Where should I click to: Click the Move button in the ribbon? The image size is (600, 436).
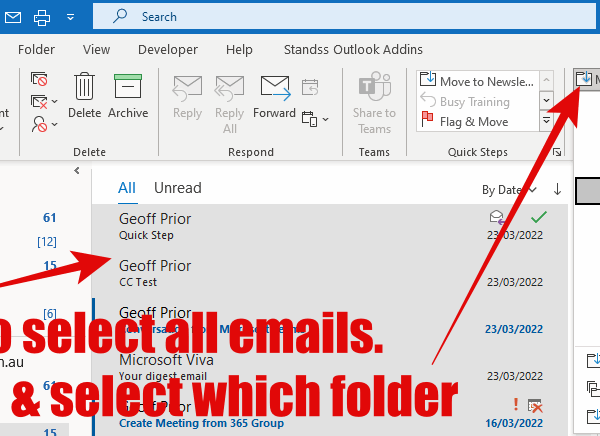coord(586,79)
